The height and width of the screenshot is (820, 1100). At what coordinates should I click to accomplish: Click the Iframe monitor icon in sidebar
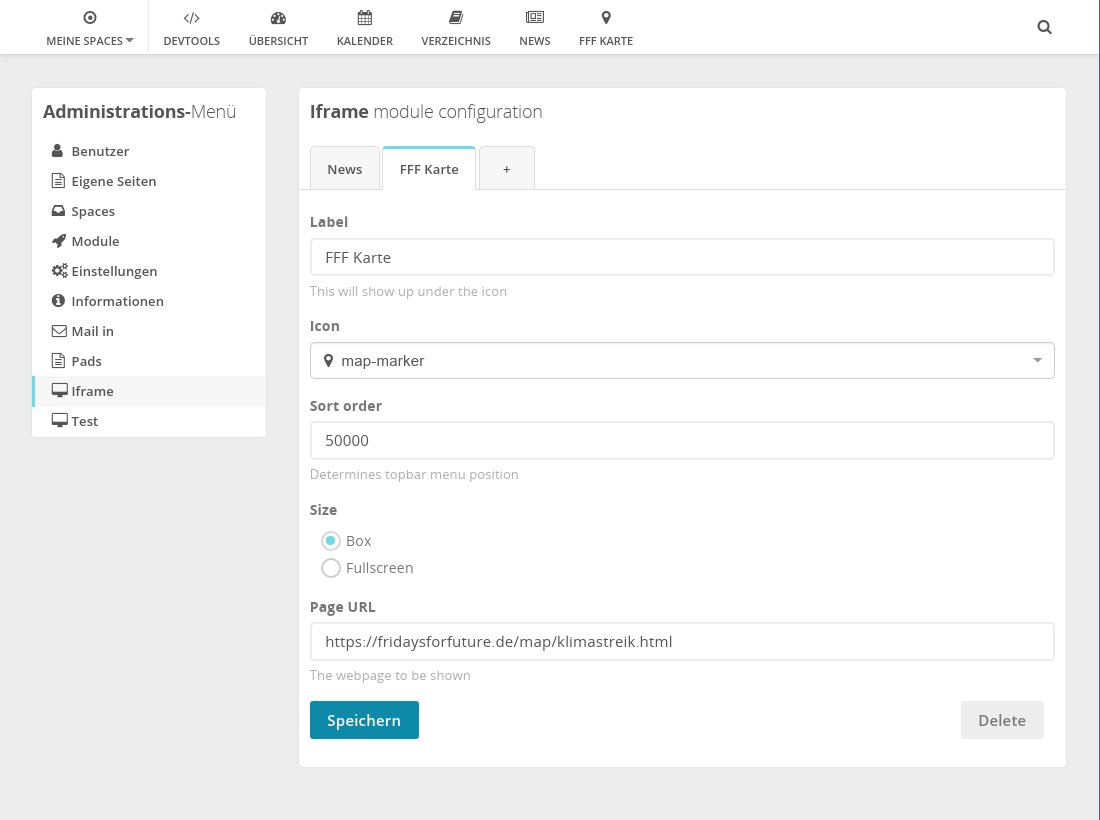pyautogui.click(x=60, y=391)
